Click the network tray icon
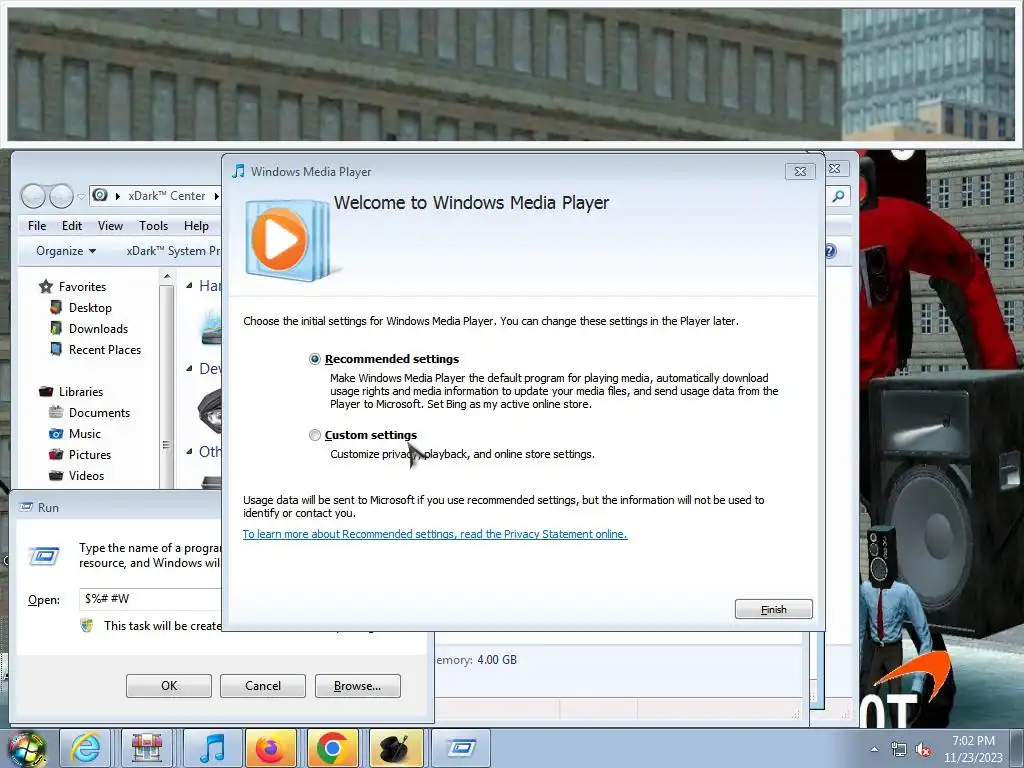The width and height of the screenshot is (1024, 768). tap(899, 750)
